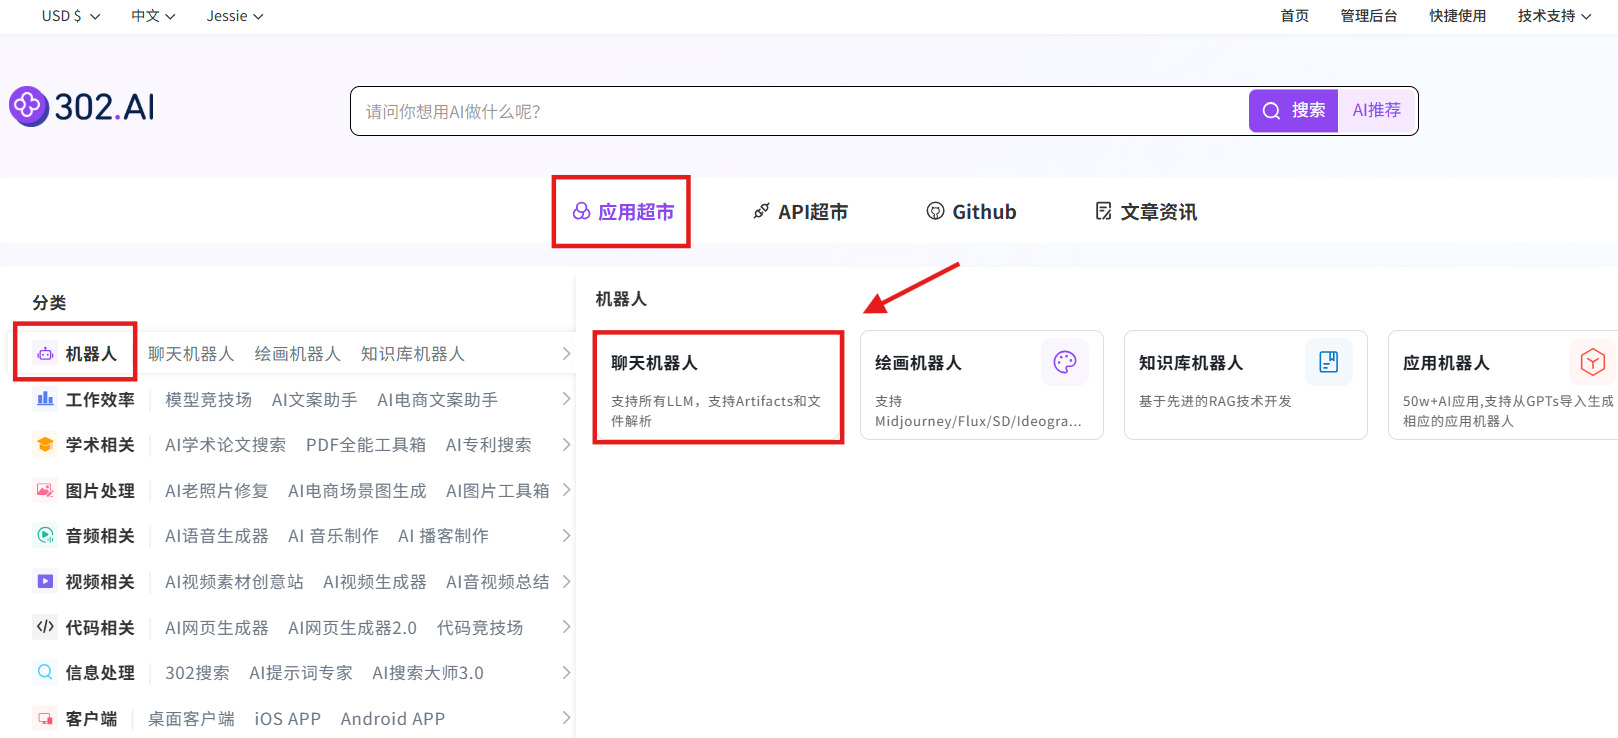
Task: Click the magnifier icon beside 信息处理
Action: point(45,672)
